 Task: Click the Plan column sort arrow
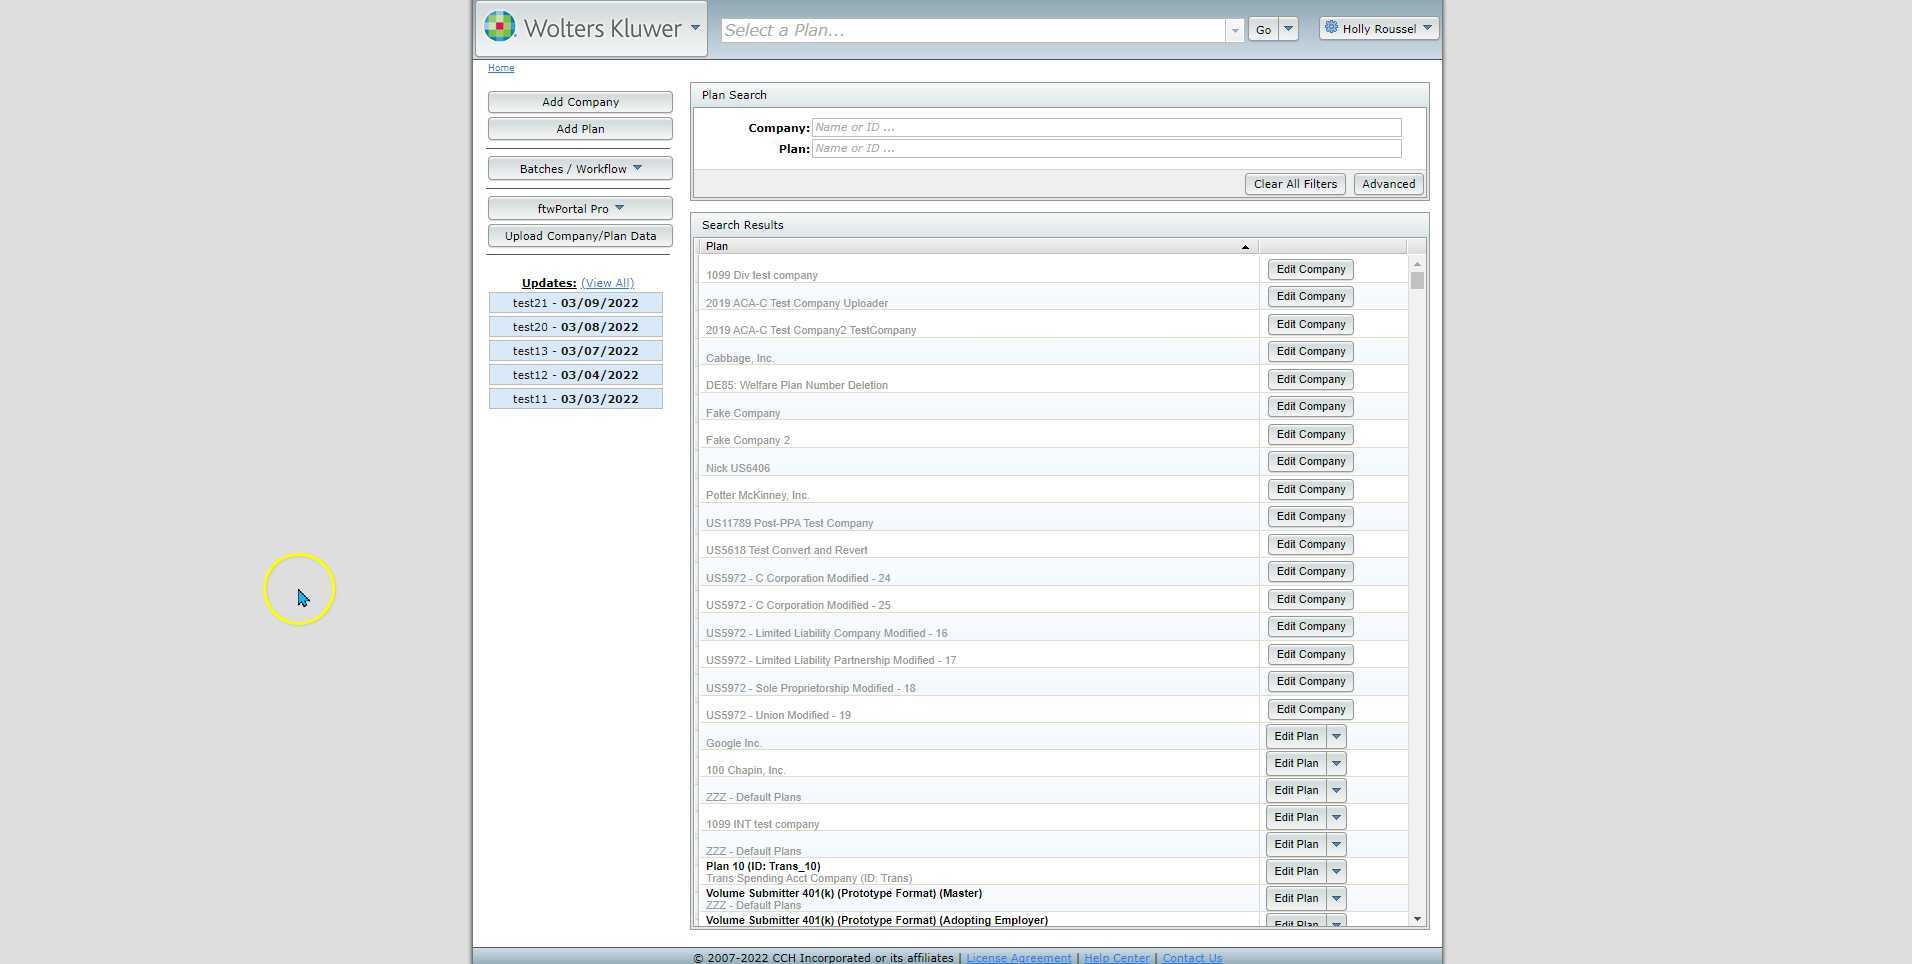(1245, 247)
